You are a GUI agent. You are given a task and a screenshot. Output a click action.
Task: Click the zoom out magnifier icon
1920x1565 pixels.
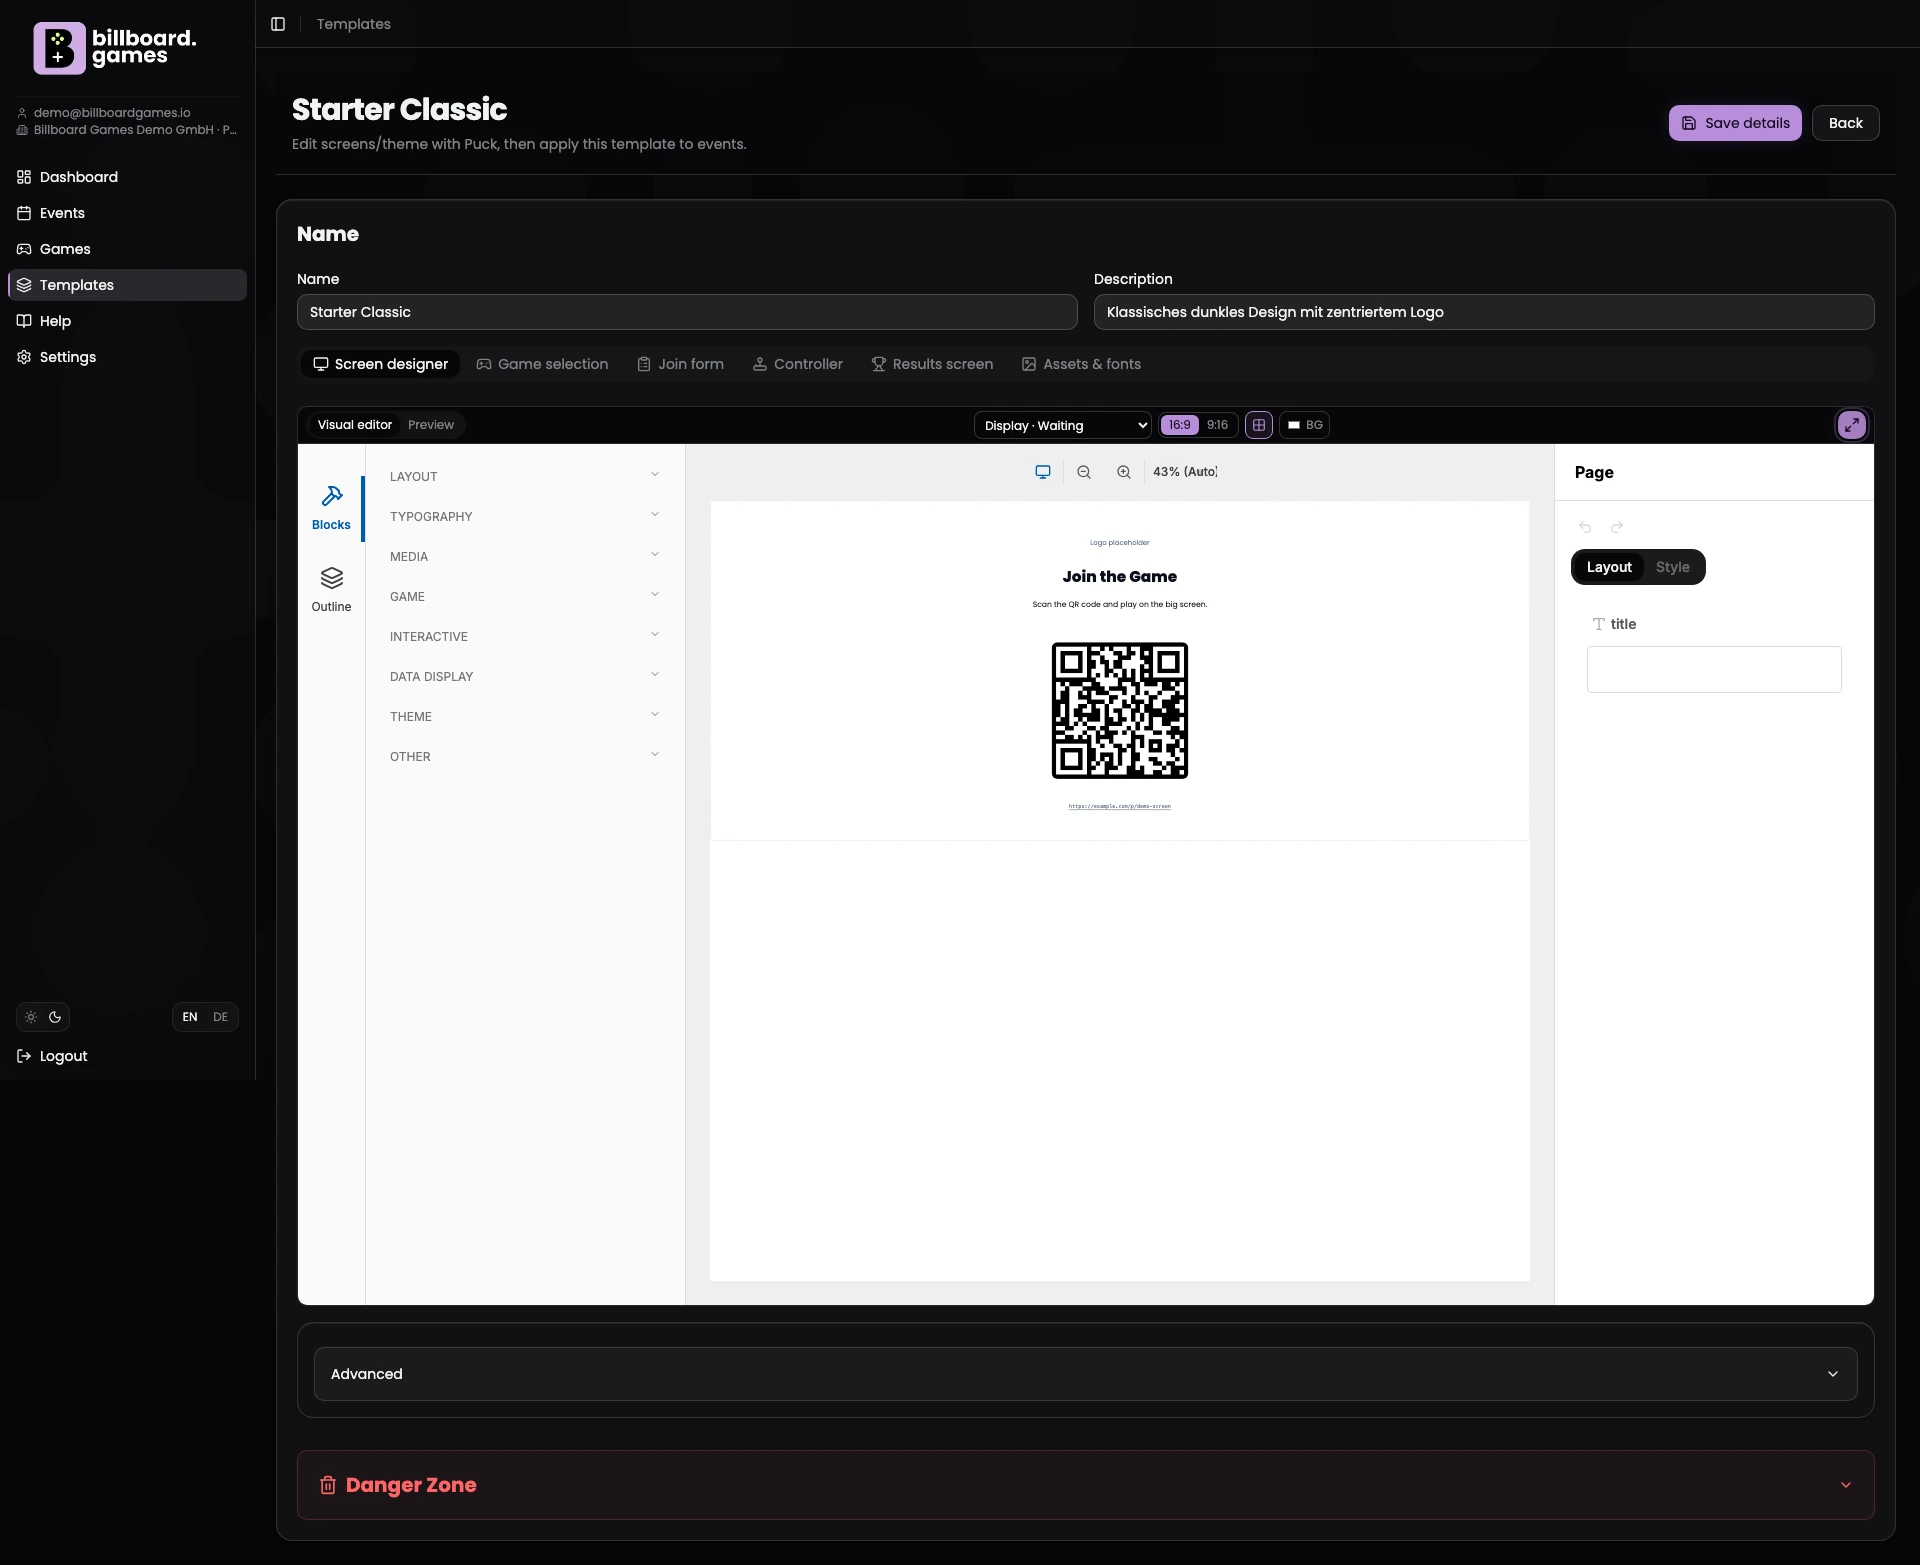(x=1083, y=472)
